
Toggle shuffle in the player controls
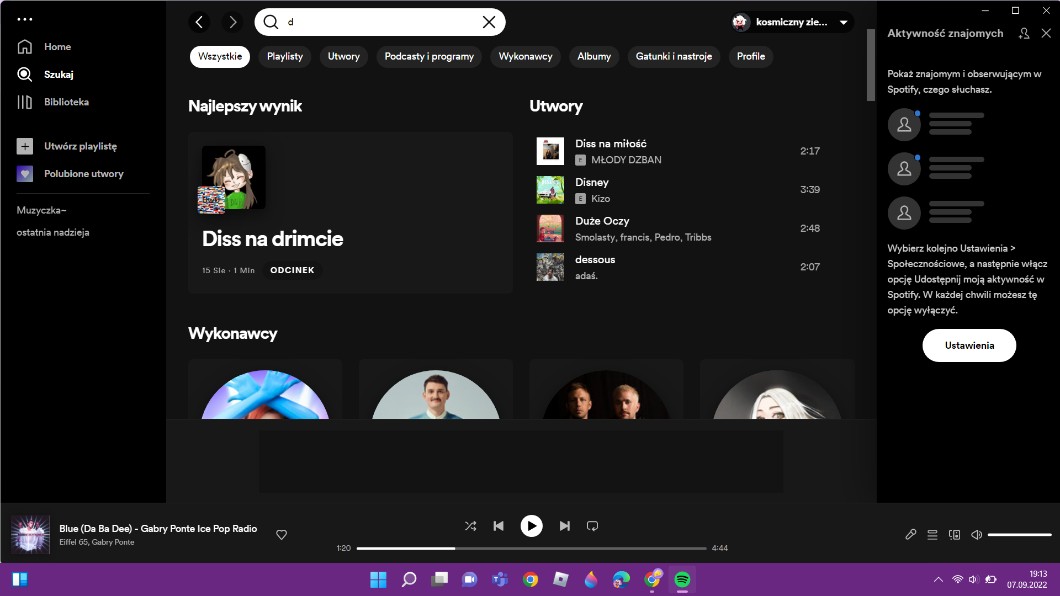[471, 526]
